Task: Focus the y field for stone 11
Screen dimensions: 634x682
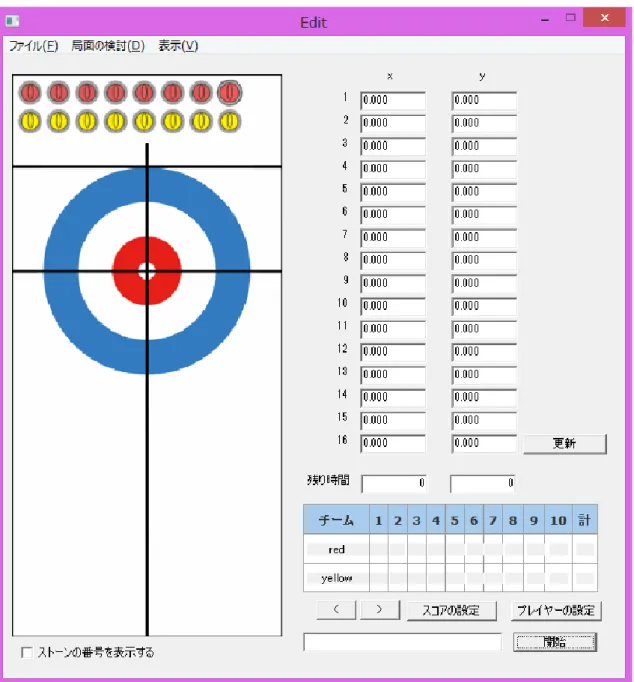Action: point(484,329)
